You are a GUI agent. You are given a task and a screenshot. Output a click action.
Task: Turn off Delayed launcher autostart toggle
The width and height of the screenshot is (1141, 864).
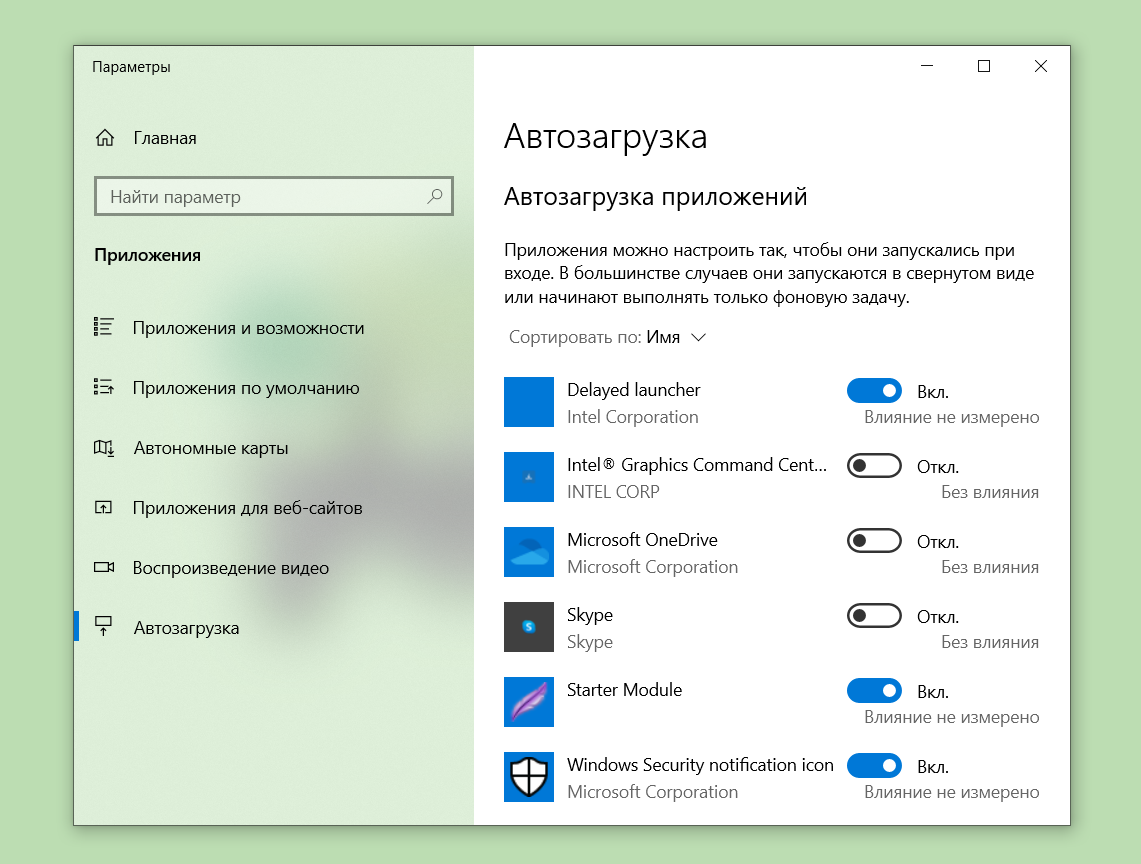click(874, 391)
